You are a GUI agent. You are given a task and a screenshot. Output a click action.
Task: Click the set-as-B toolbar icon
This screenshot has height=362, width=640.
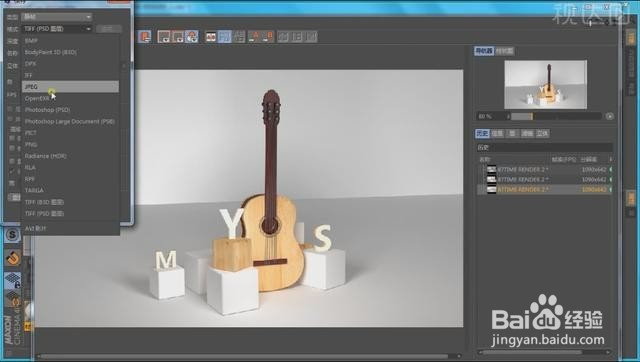[x=267, y=37]
